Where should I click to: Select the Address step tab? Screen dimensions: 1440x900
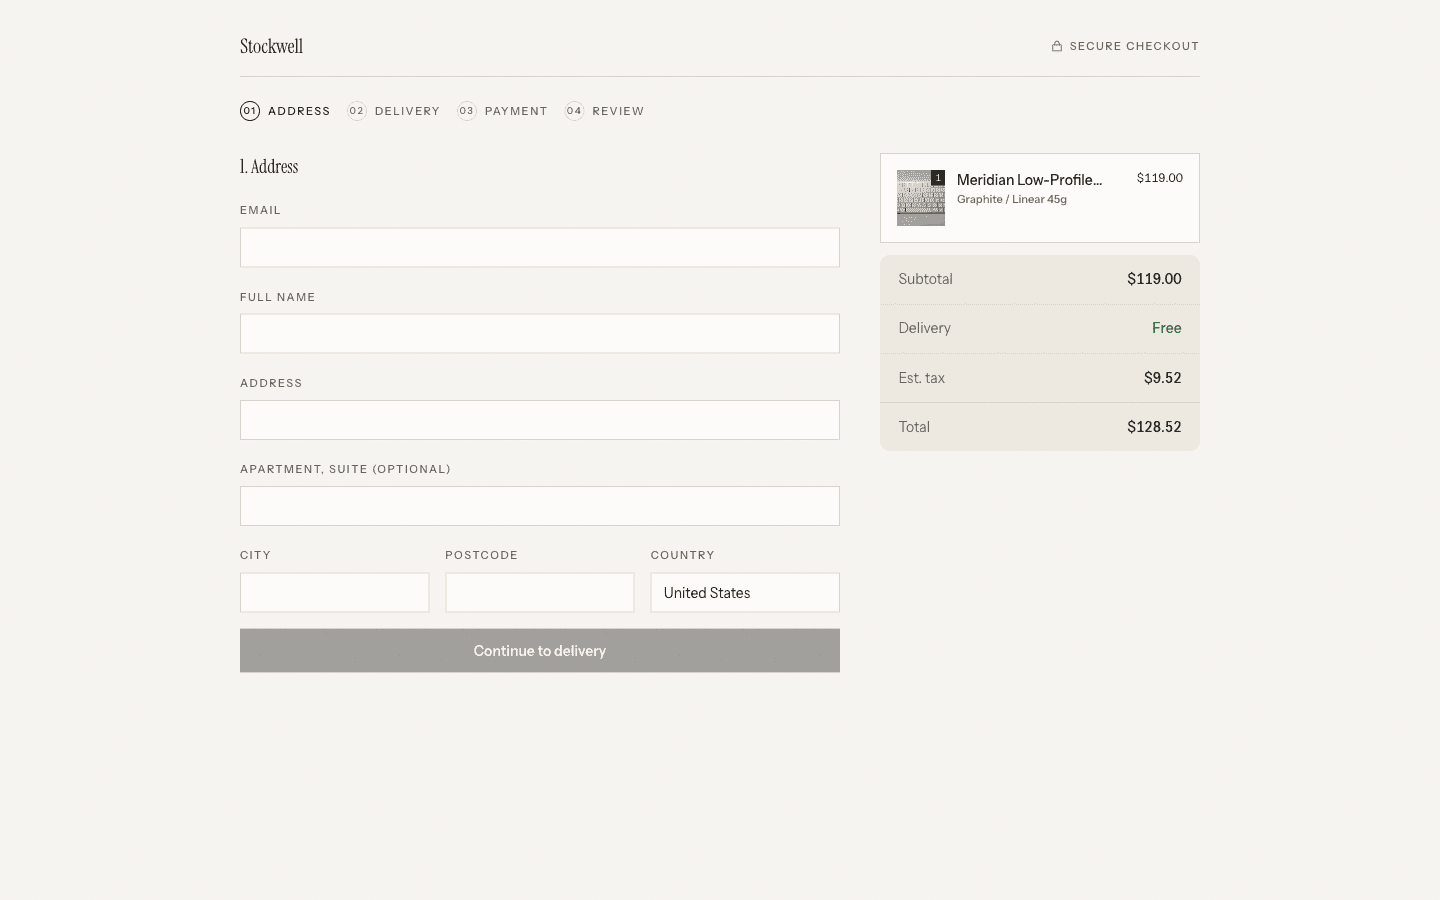(x=286, y=111)
